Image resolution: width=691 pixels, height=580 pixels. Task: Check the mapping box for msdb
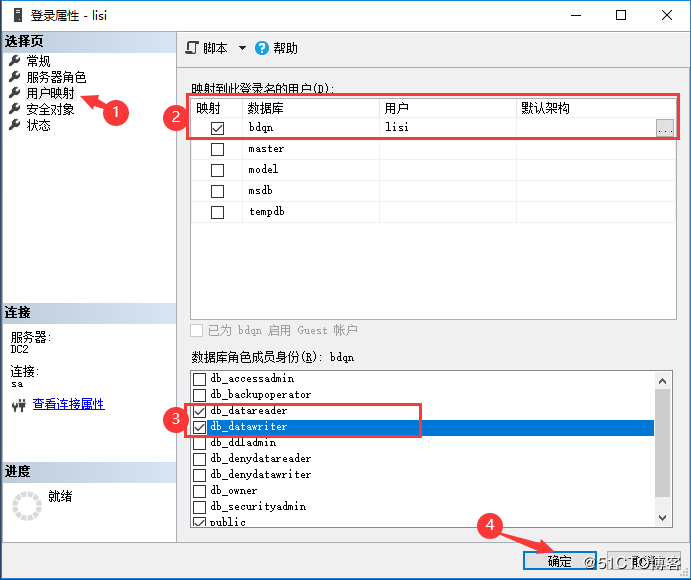pos(217,191)
